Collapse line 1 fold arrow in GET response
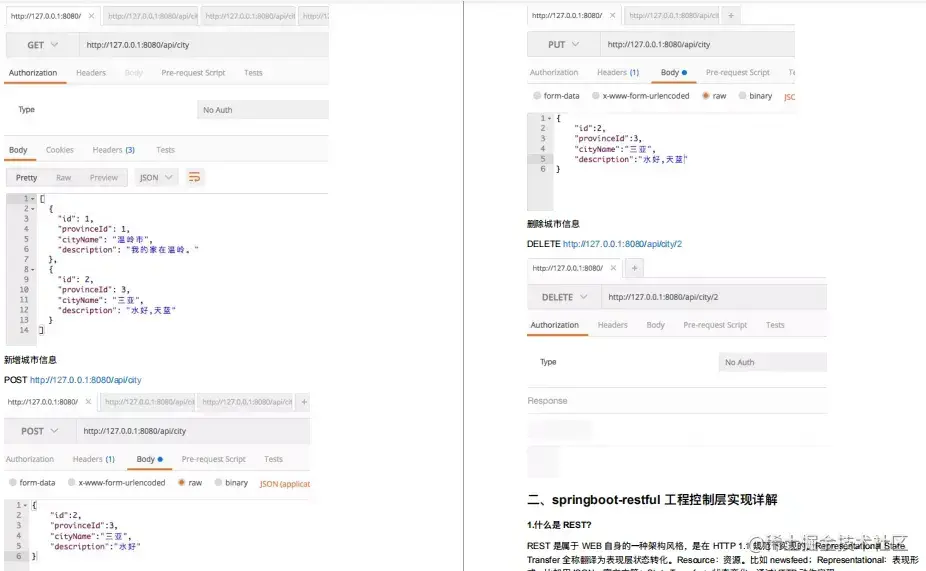 [x=32, y=199]
